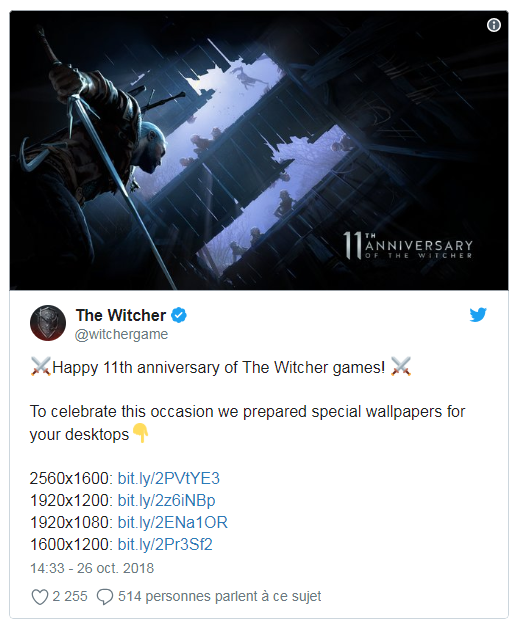Click the crossed swords emoji after games!
The height and width of the screenshot is (625, 517).
click(x=401, y=367)
